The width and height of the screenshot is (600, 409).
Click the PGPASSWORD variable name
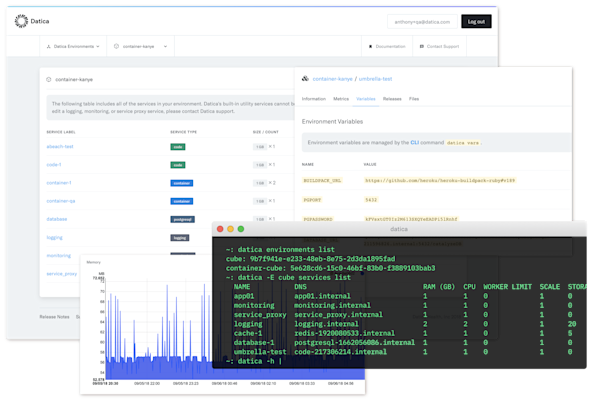[318, 219]
